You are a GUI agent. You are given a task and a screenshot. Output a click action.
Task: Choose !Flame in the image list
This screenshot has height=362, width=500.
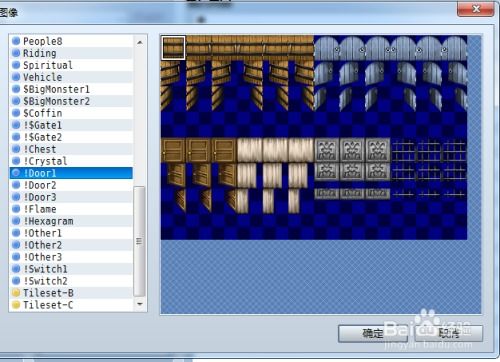71,209
